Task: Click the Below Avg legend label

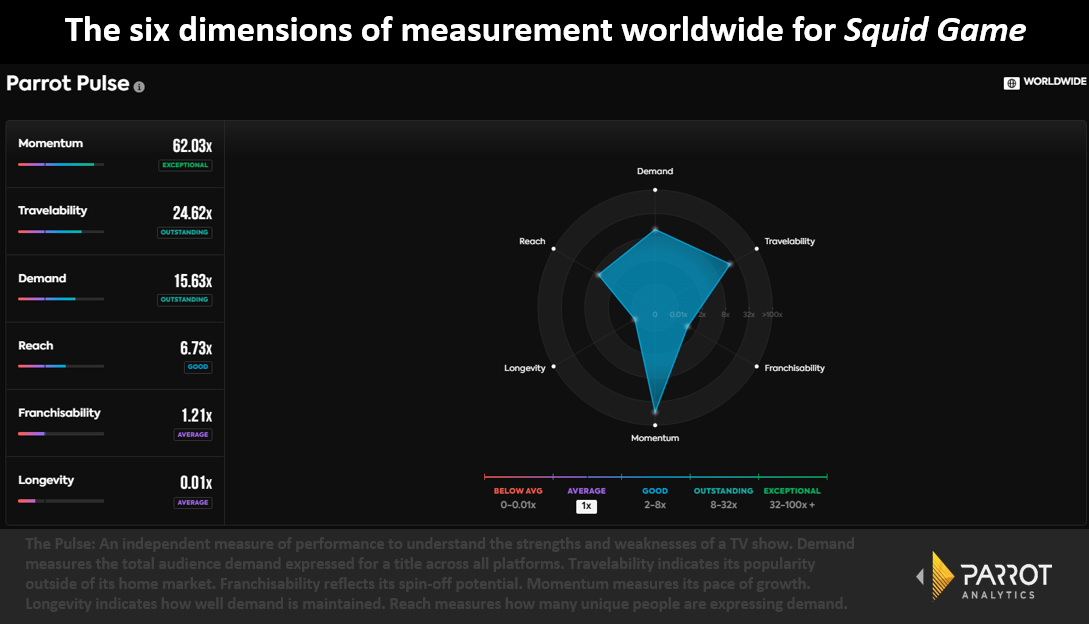Action: coord(518,491)
